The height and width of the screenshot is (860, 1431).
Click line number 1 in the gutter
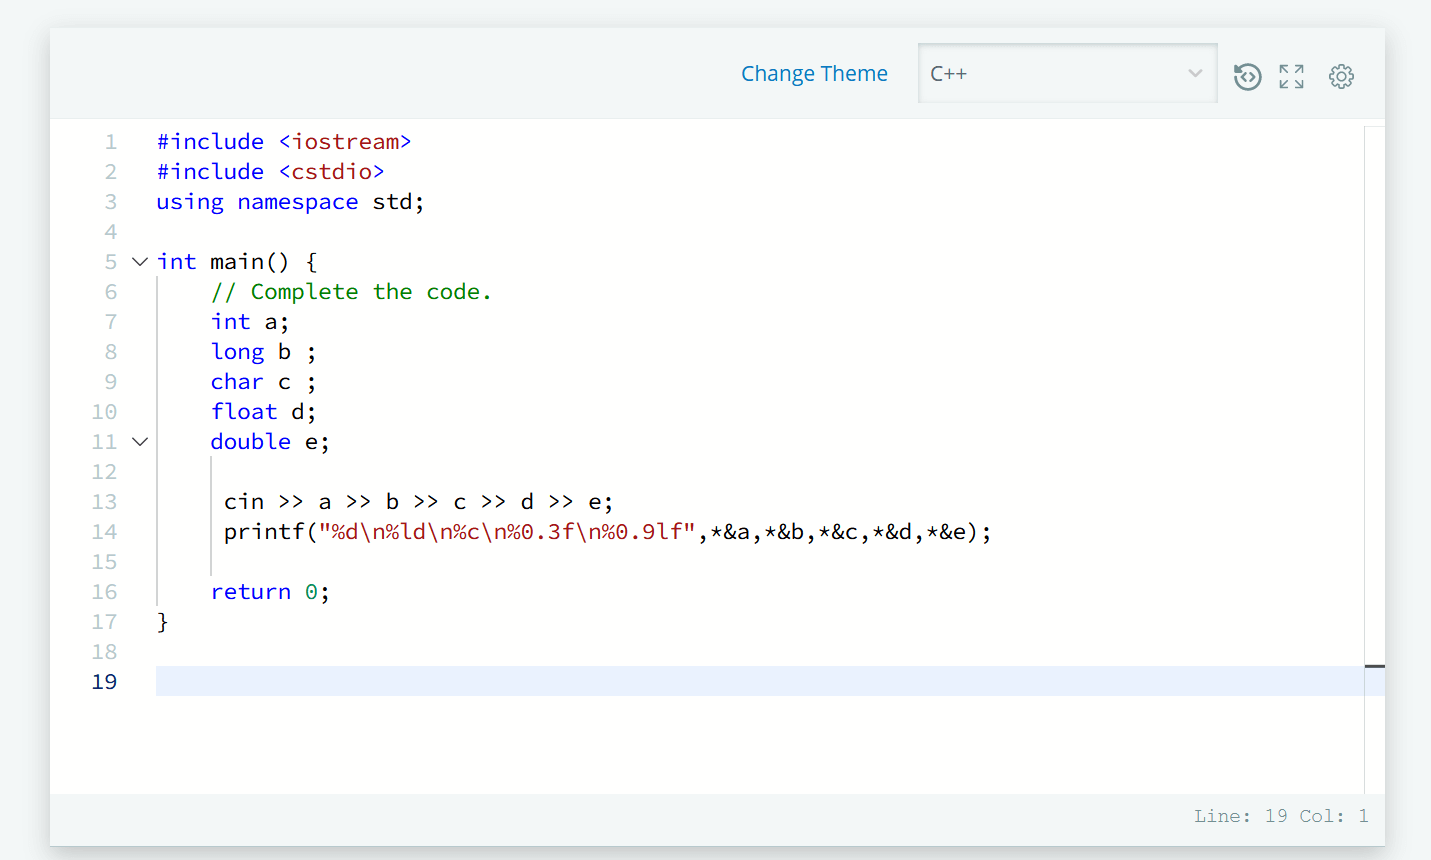110,141
